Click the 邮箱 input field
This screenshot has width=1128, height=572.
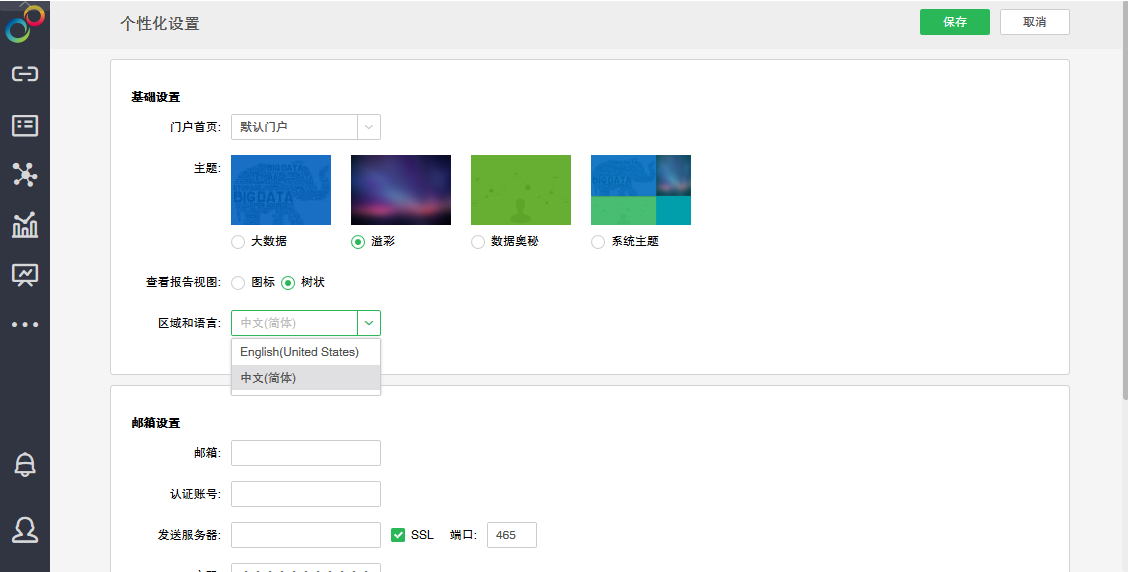(306, 453)
